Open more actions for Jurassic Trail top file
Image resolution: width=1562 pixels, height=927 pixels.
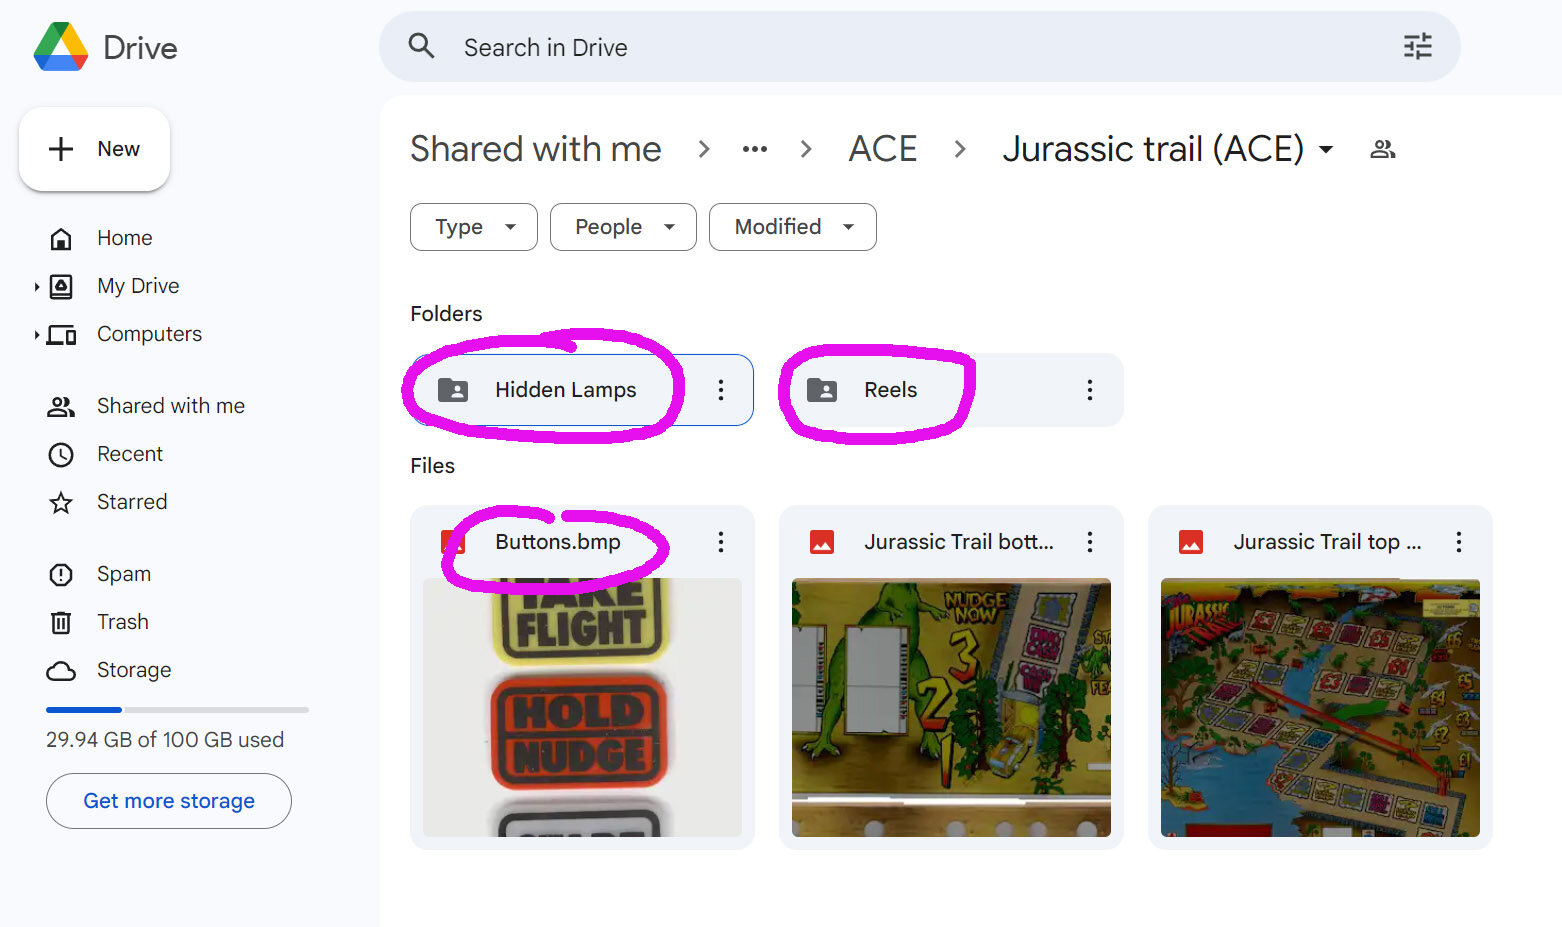pyautogui.click(x=1458, y=542)
